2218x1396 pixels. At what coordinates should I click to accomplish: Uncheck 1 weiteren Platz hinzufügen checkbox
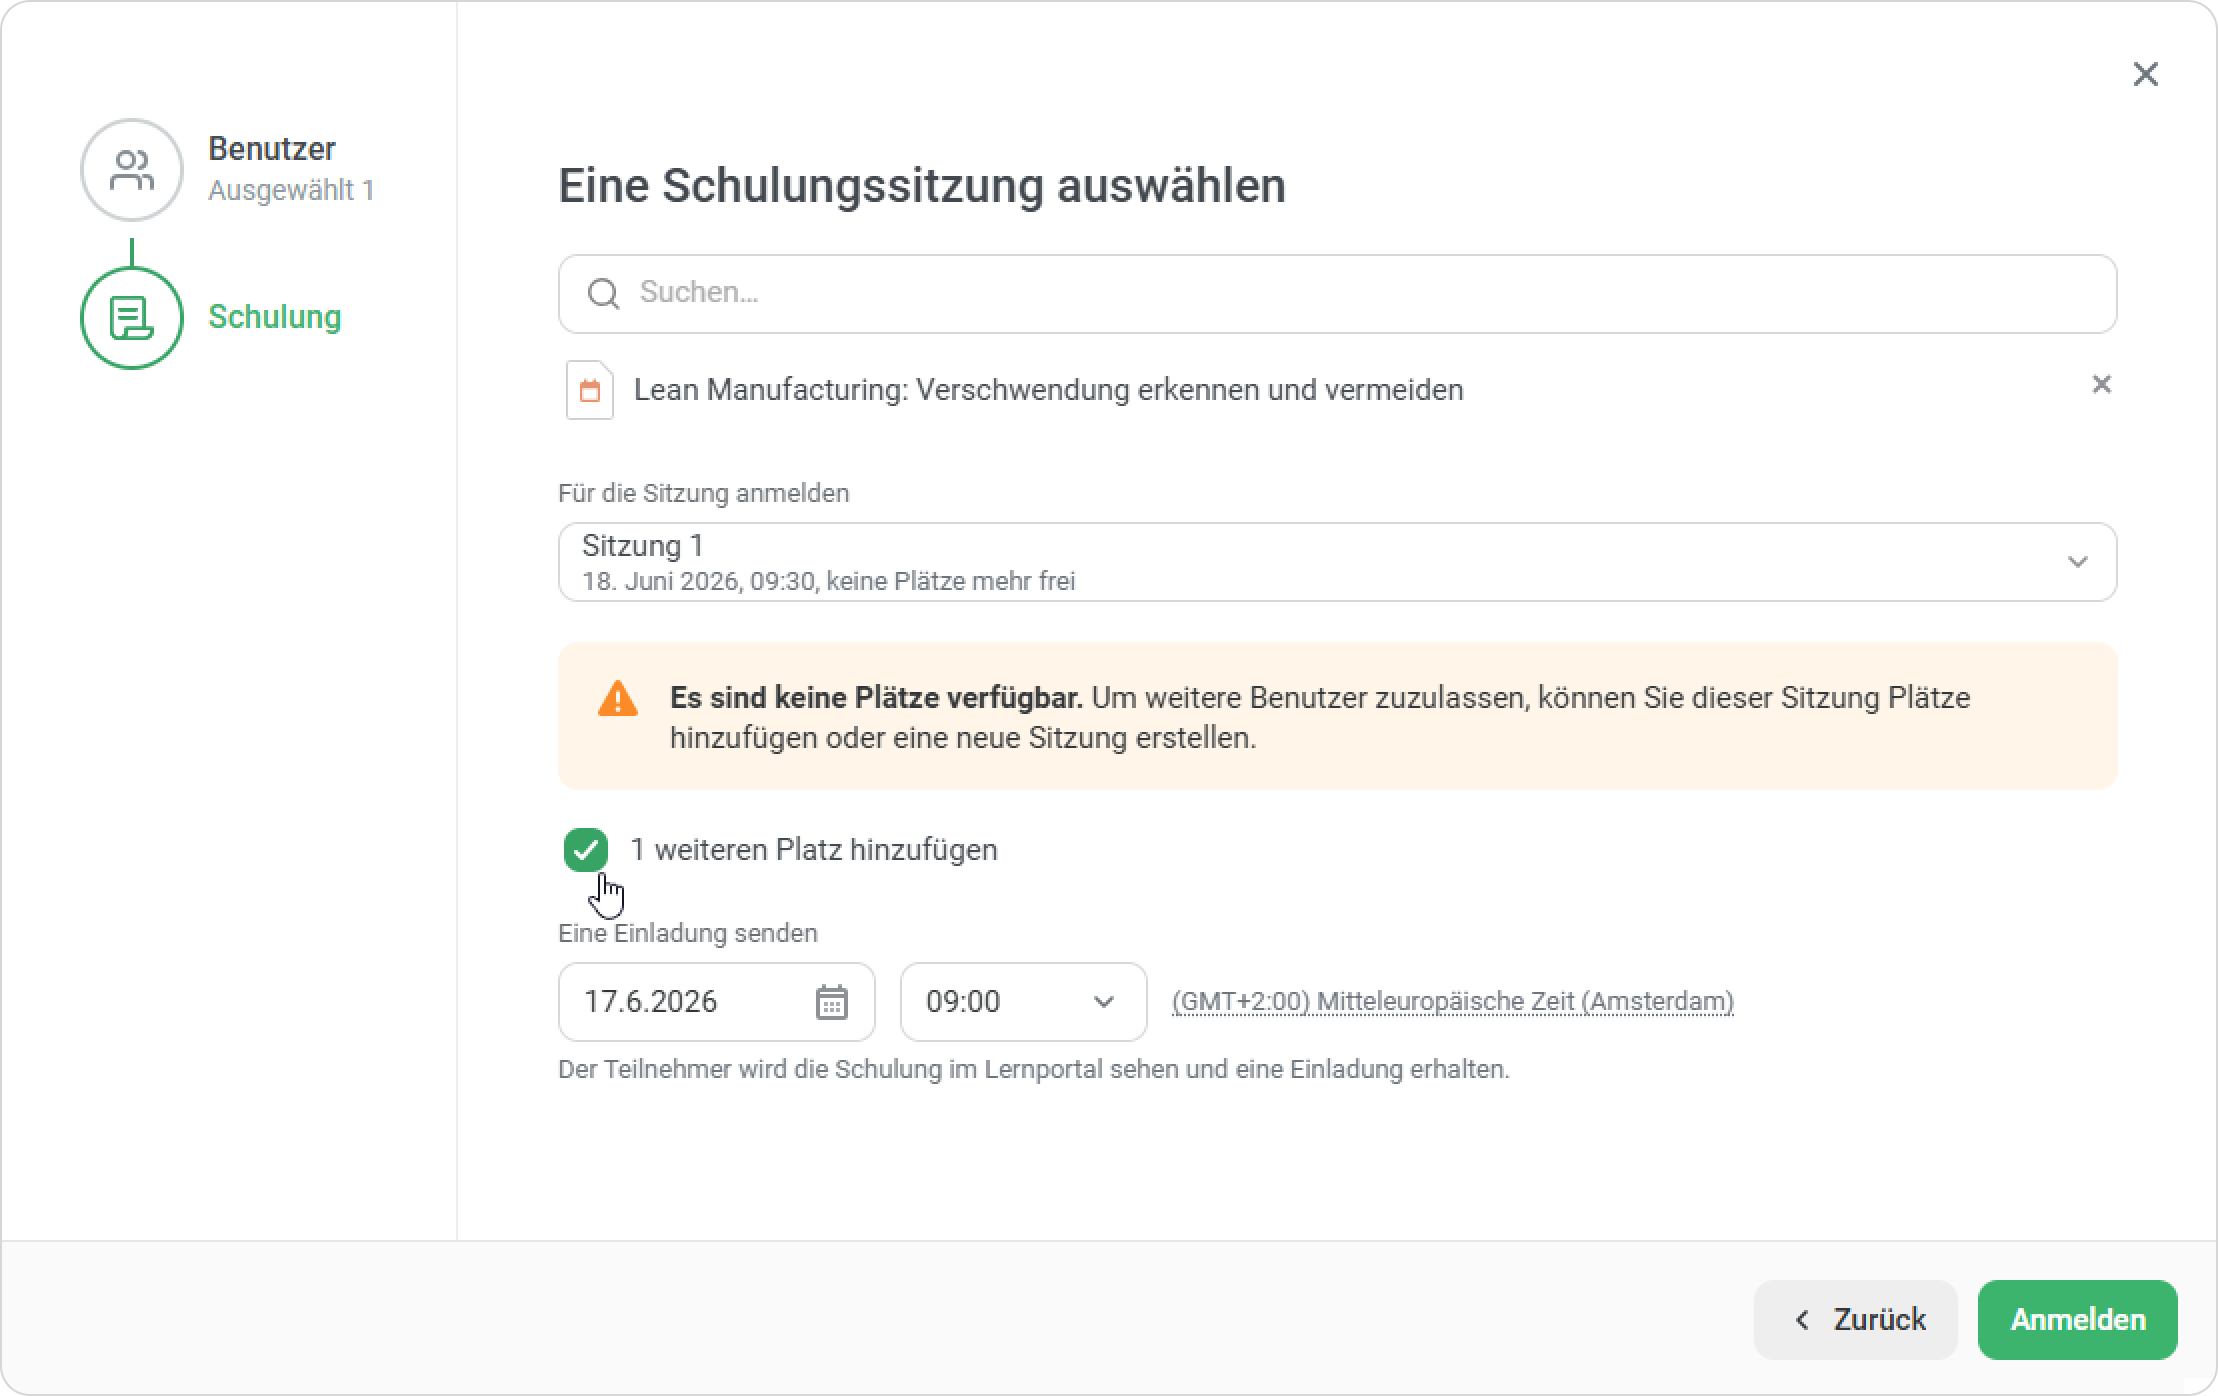[x=586, y=850]
